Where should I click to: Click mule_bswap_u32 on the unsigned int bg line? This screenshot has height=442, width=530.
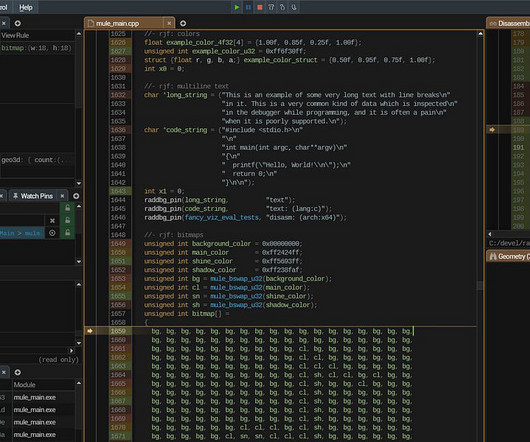tap(236, 279)
